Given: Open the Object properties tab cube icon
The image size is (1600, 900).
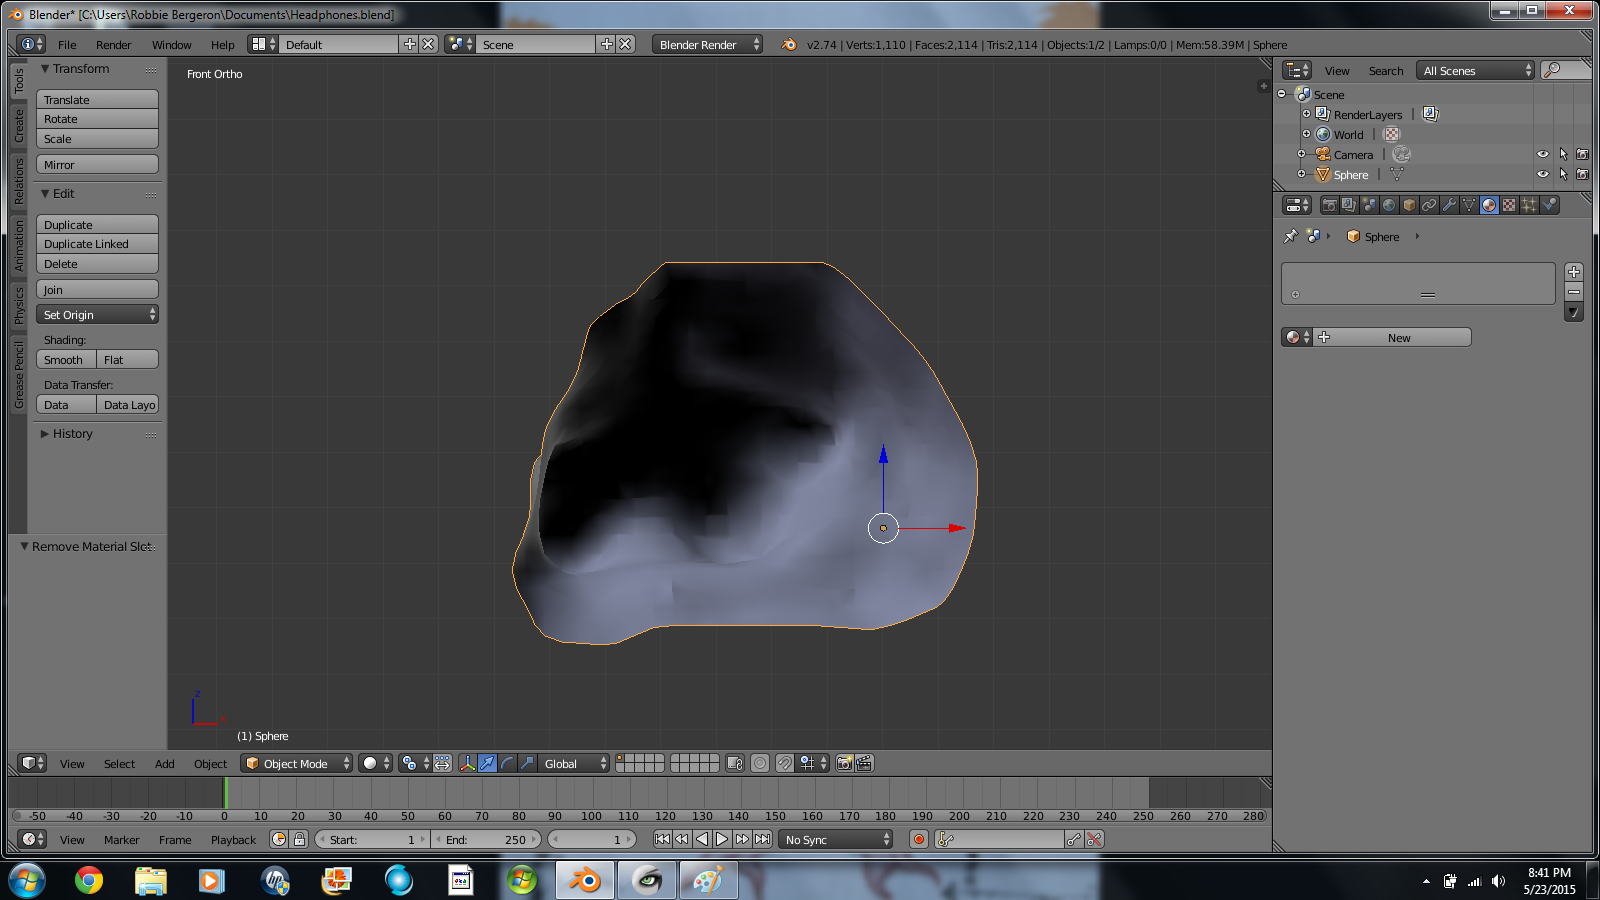Looking at the screenshot, I should [1409, 205].
